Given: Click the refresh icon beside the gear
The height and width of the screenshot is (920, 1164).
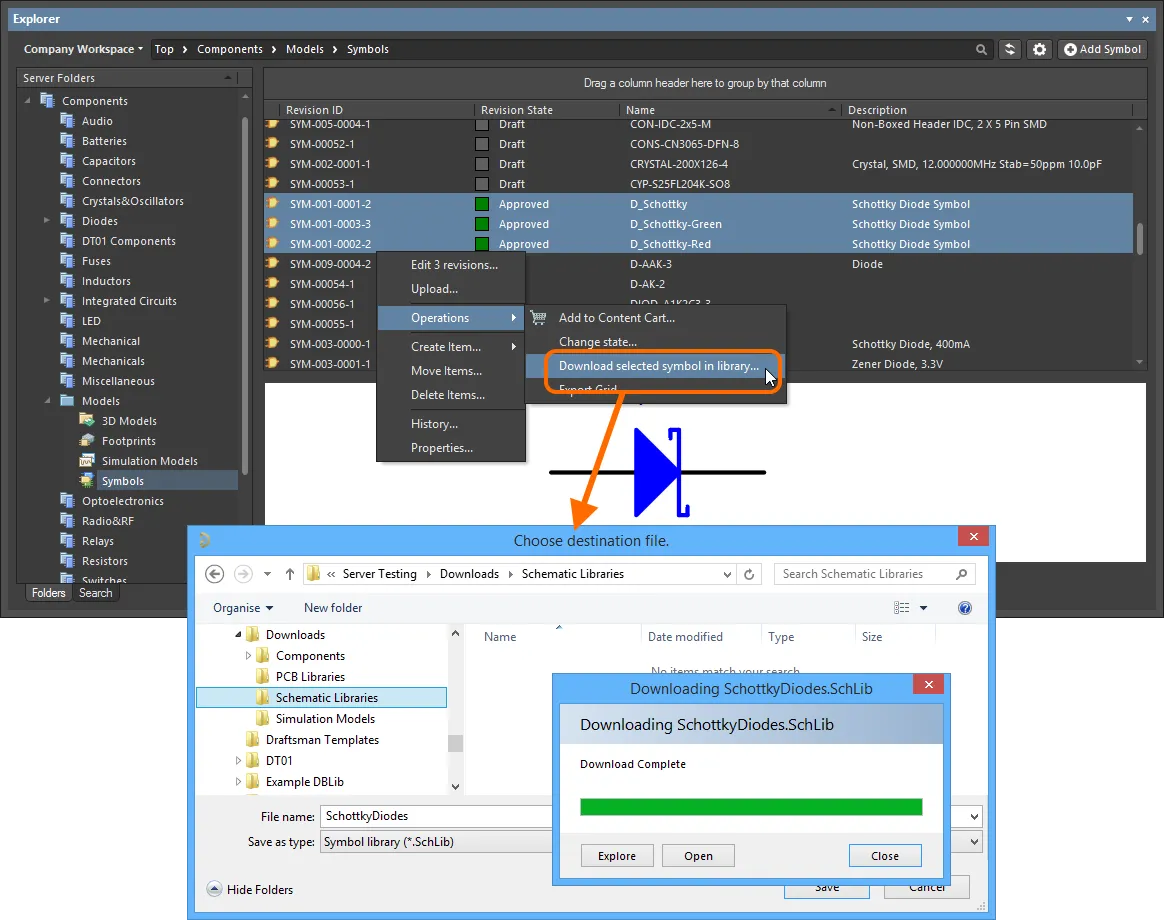Looking at the screenshot, I should click(x=1010, y=49).
